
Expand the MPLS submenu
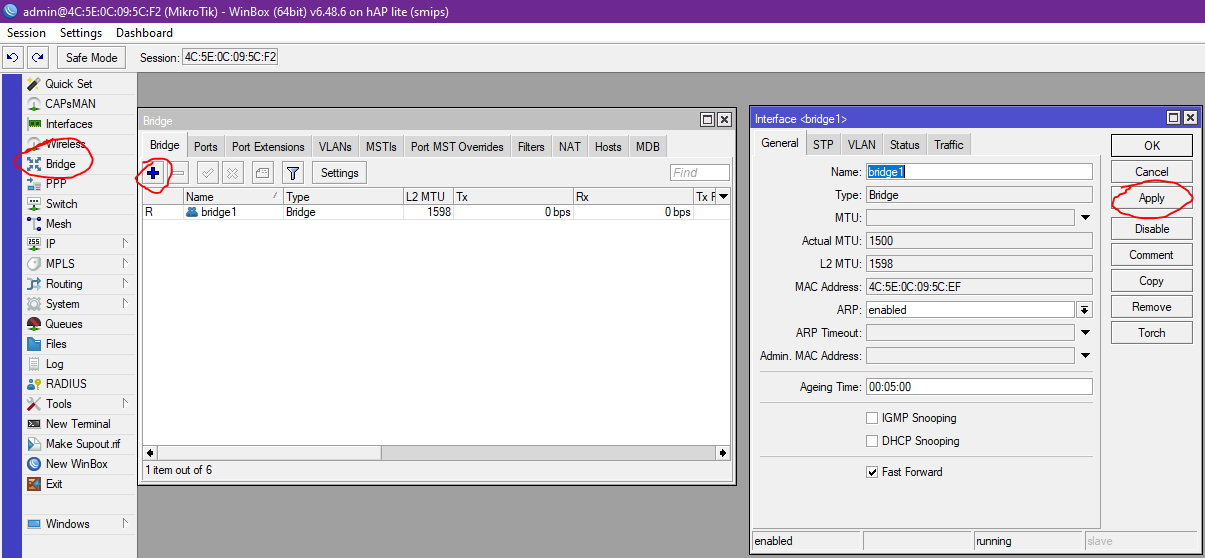pos(126,264)
